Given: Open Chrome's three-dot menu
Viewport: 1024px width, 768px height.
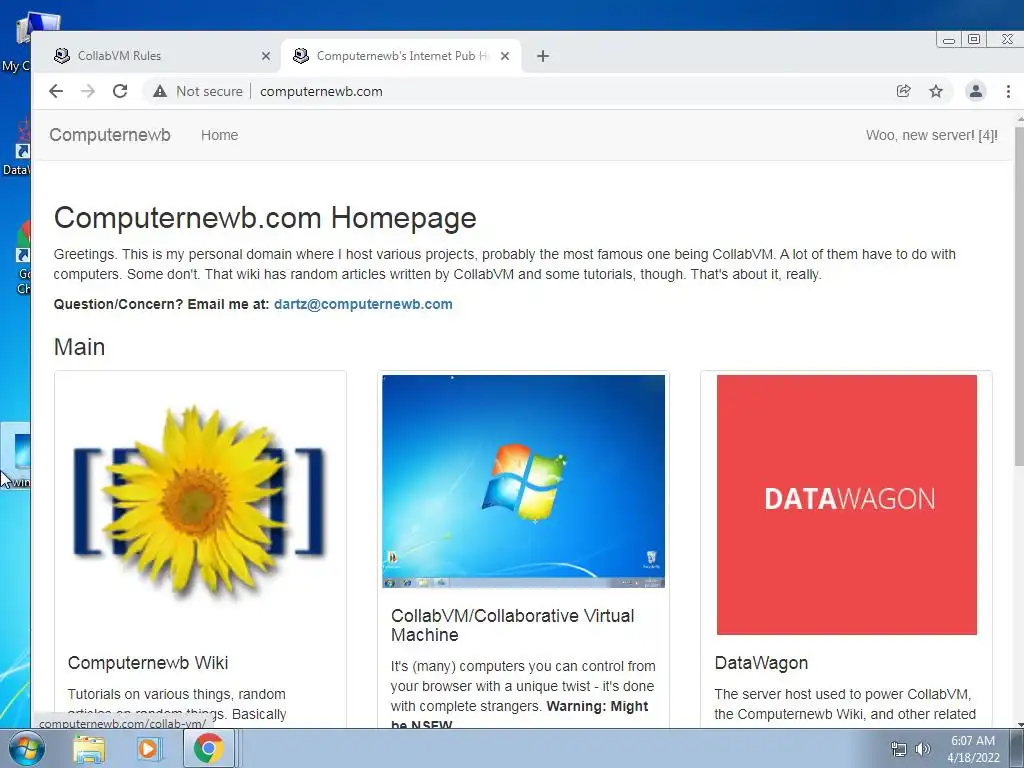Looking at the screenshot, I should (x=1008, y=91).
